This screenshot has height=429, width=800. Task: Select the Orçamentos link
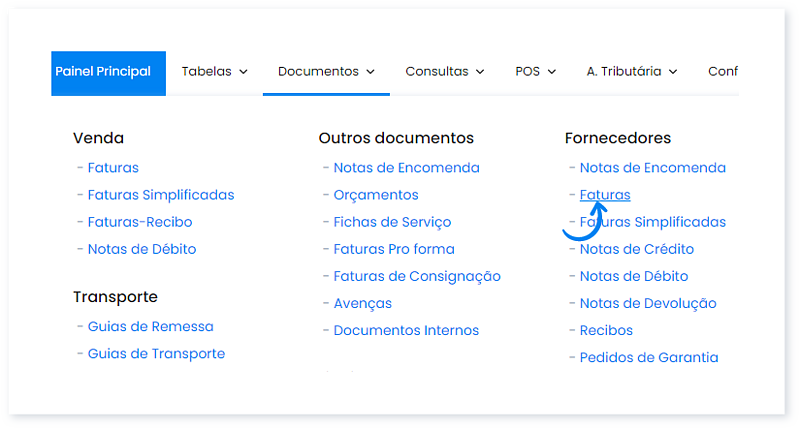pyautogui.click(x=375, y=195)
